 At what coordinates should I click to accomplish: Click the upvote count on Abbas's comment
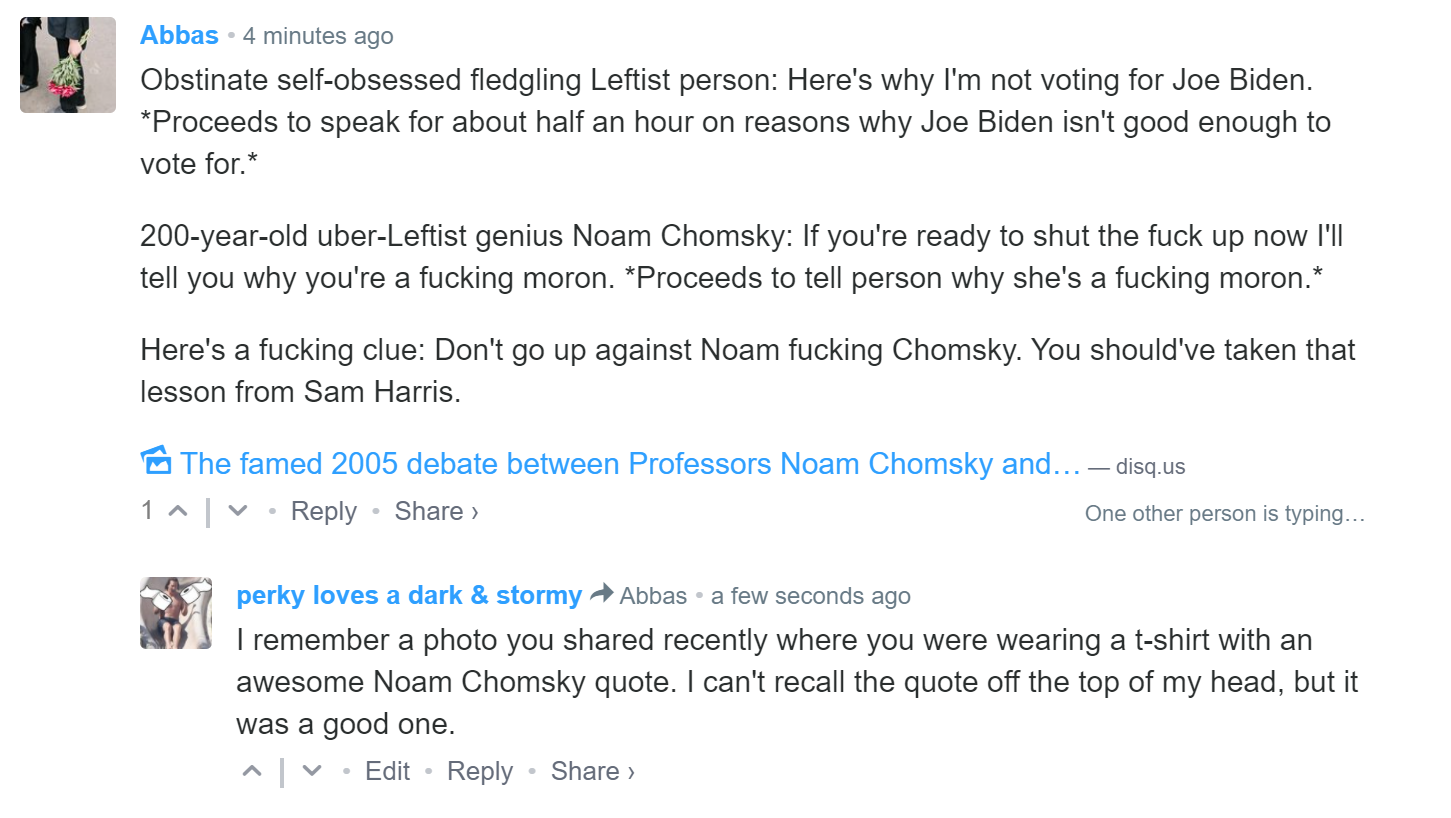(147, 511)
